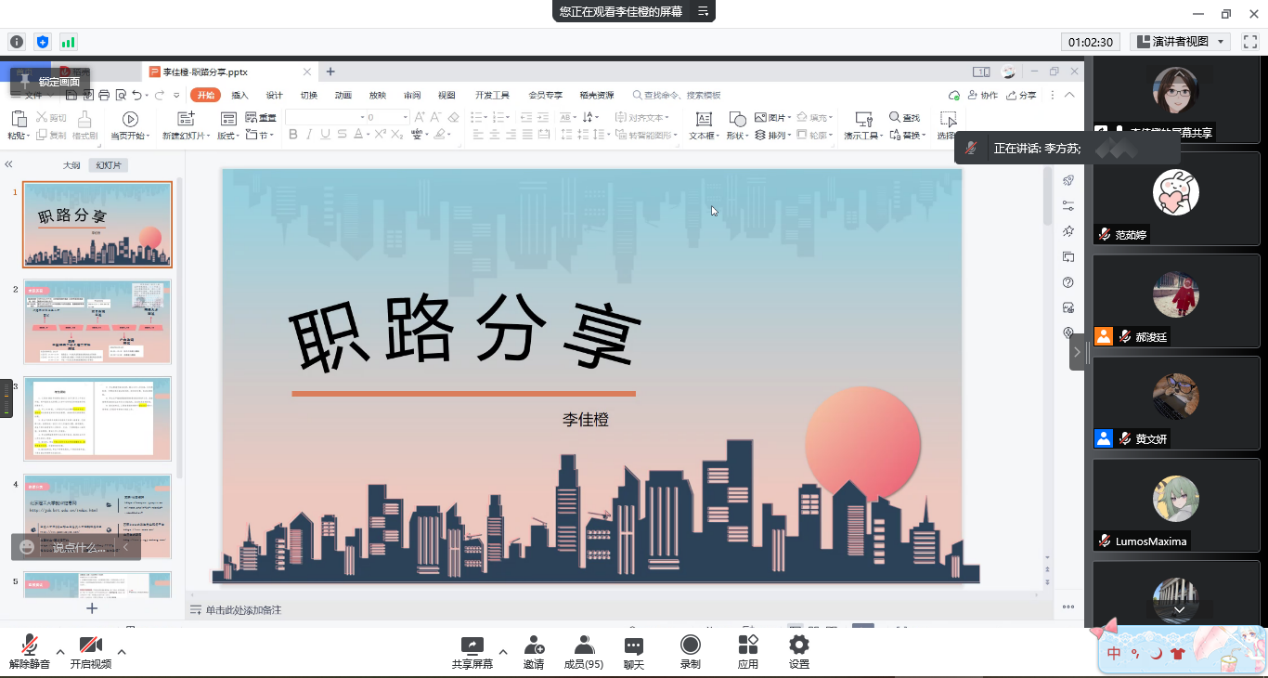Open the 应用 apps icon
1268x678 pixels.
(x=748, y=651)
